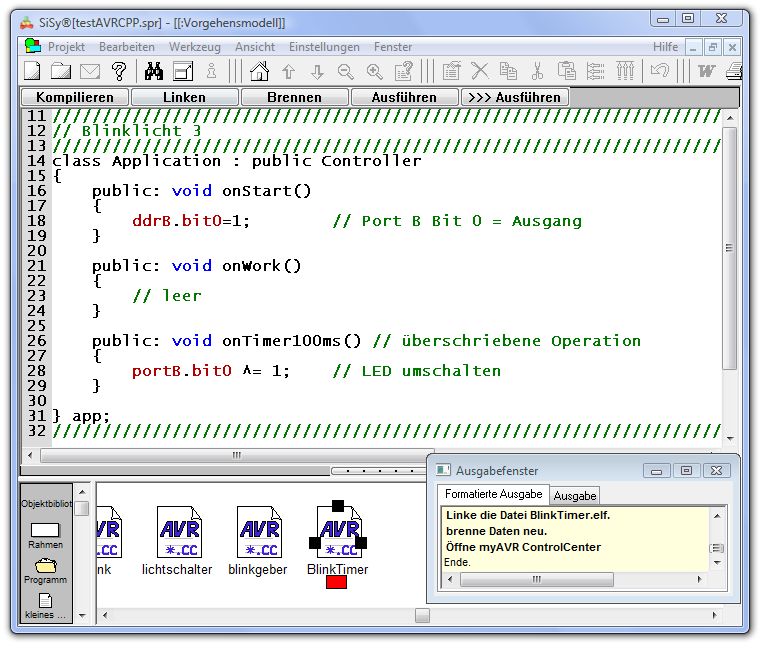
Task: Open the Projekt menu
Action: [x=66, y=47]
